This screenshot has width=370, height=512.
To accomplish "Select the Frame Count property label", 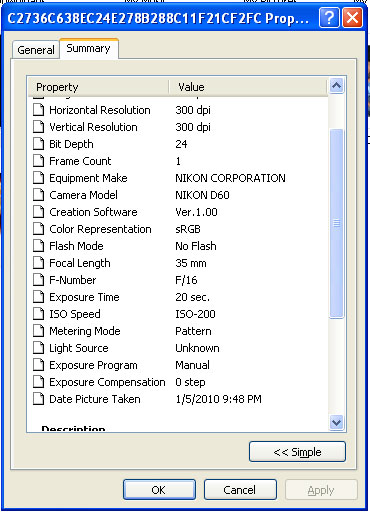I will point(80,161).
